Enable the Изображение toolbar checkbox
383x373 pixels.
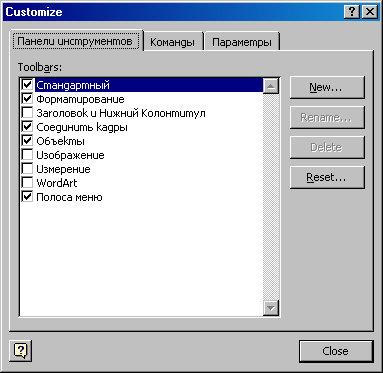pos(27,155)
